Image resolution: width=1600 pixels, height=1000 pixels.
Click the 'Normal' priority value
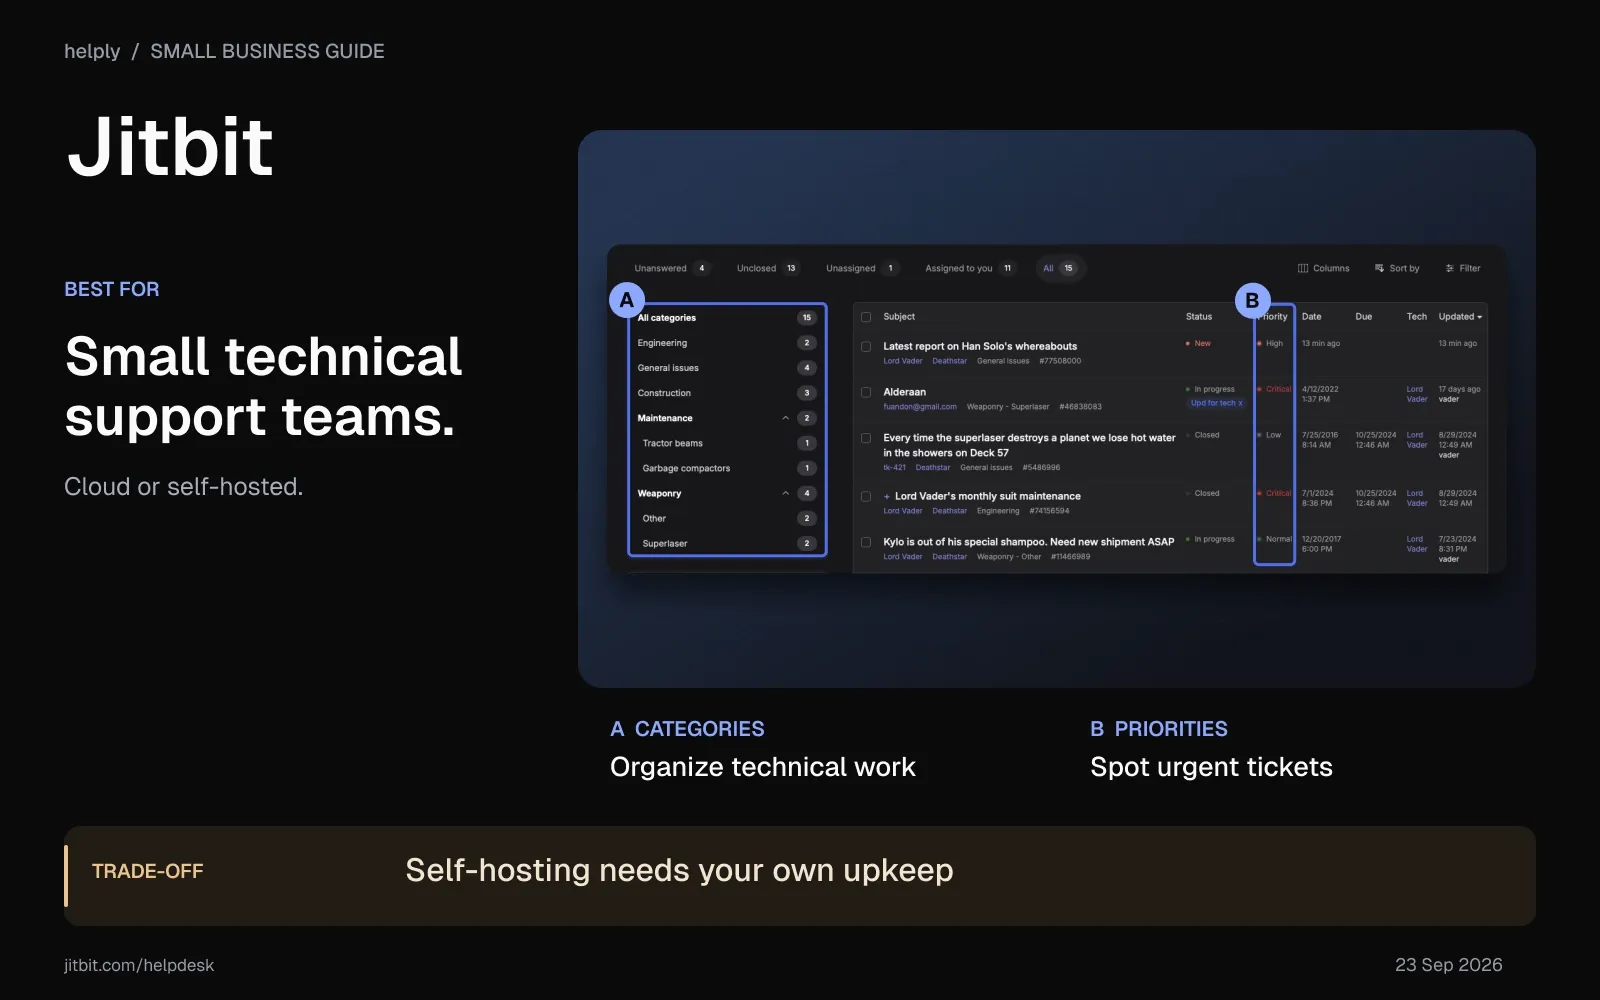(1279, 539)
